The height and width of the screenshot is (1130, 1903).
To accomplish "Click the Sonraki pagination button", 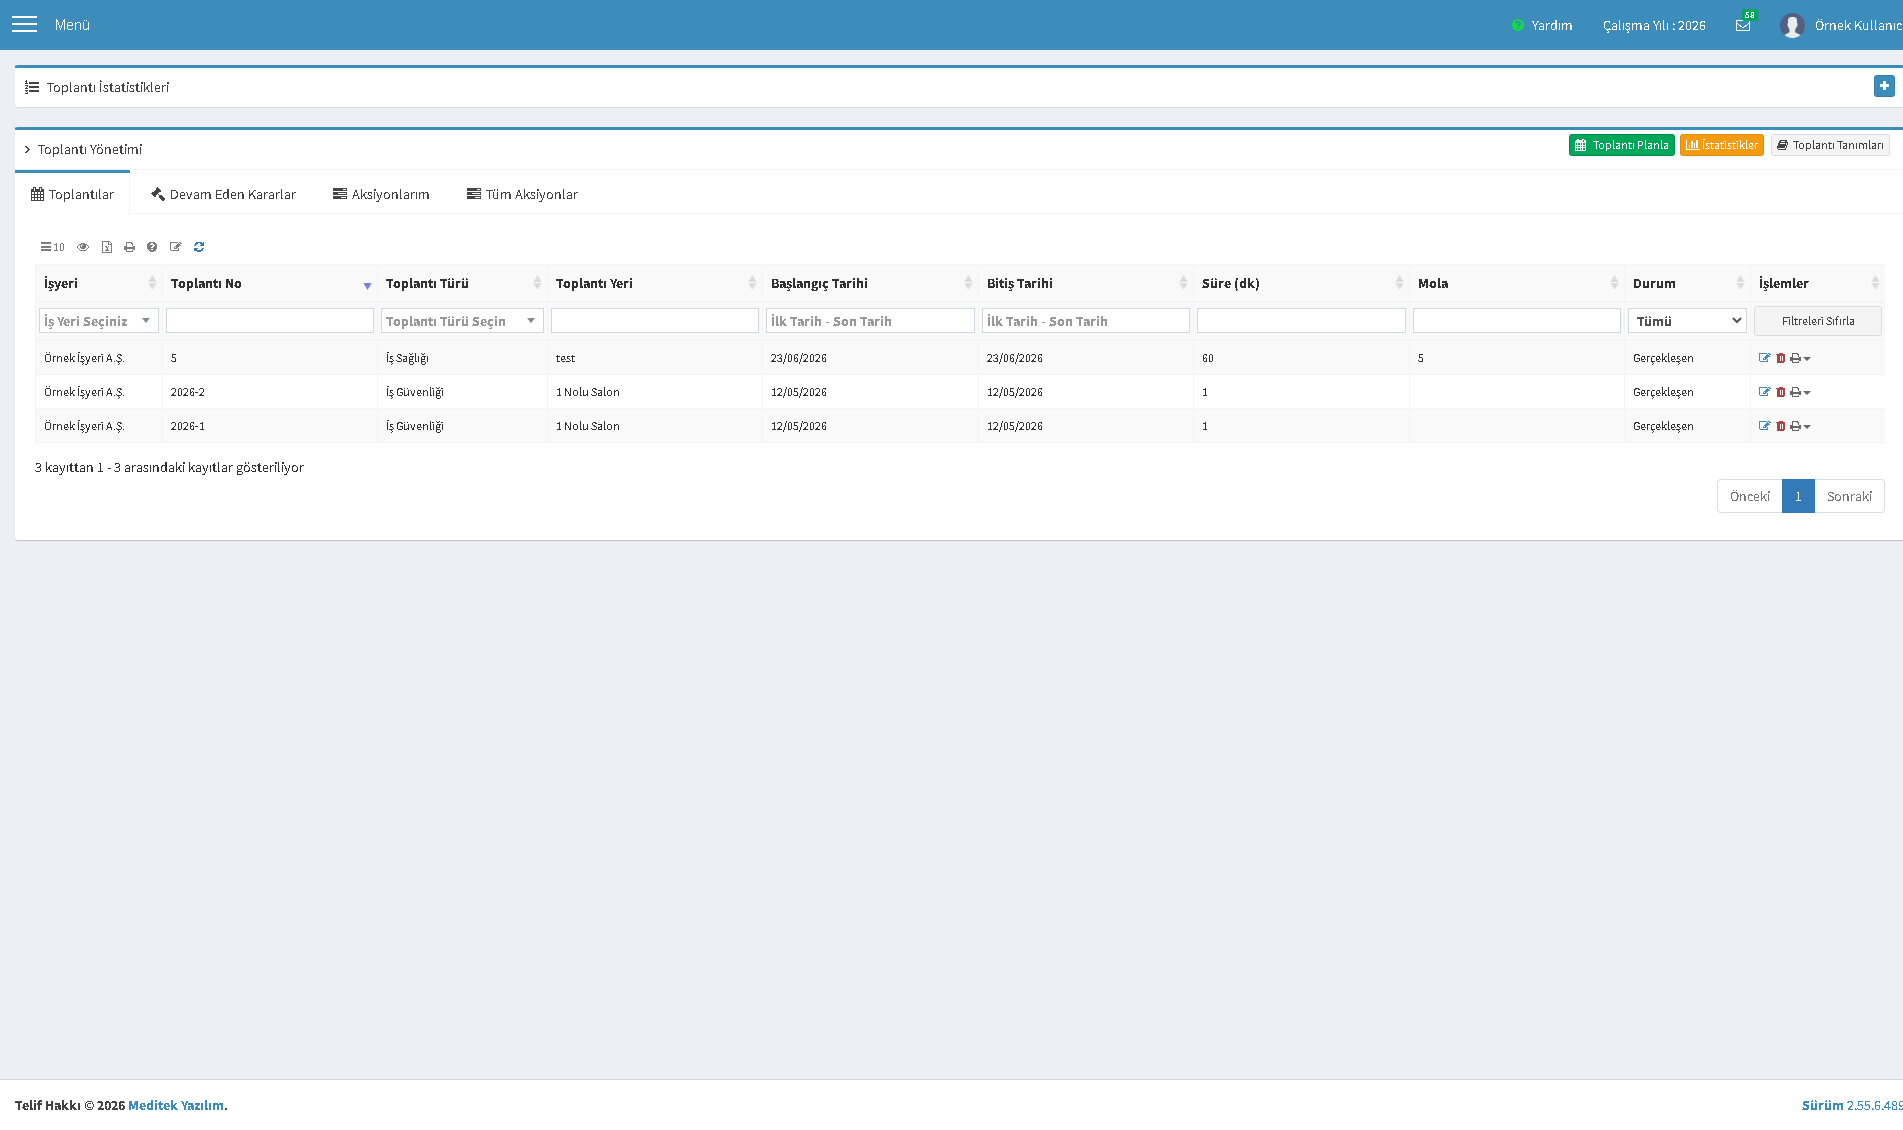I will click(1849, 496).
